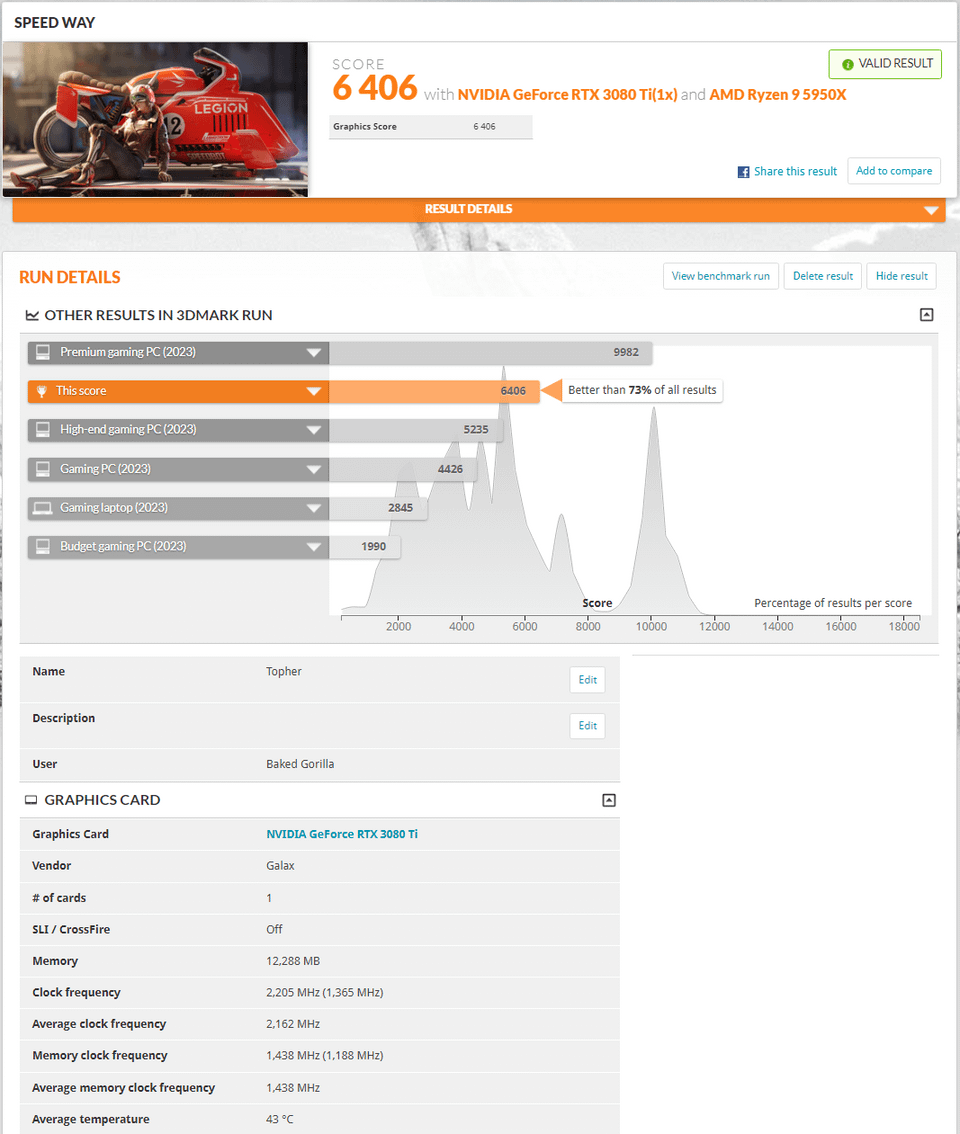
Task: Open the This score dropdown arrow
Action: [313, 391]
